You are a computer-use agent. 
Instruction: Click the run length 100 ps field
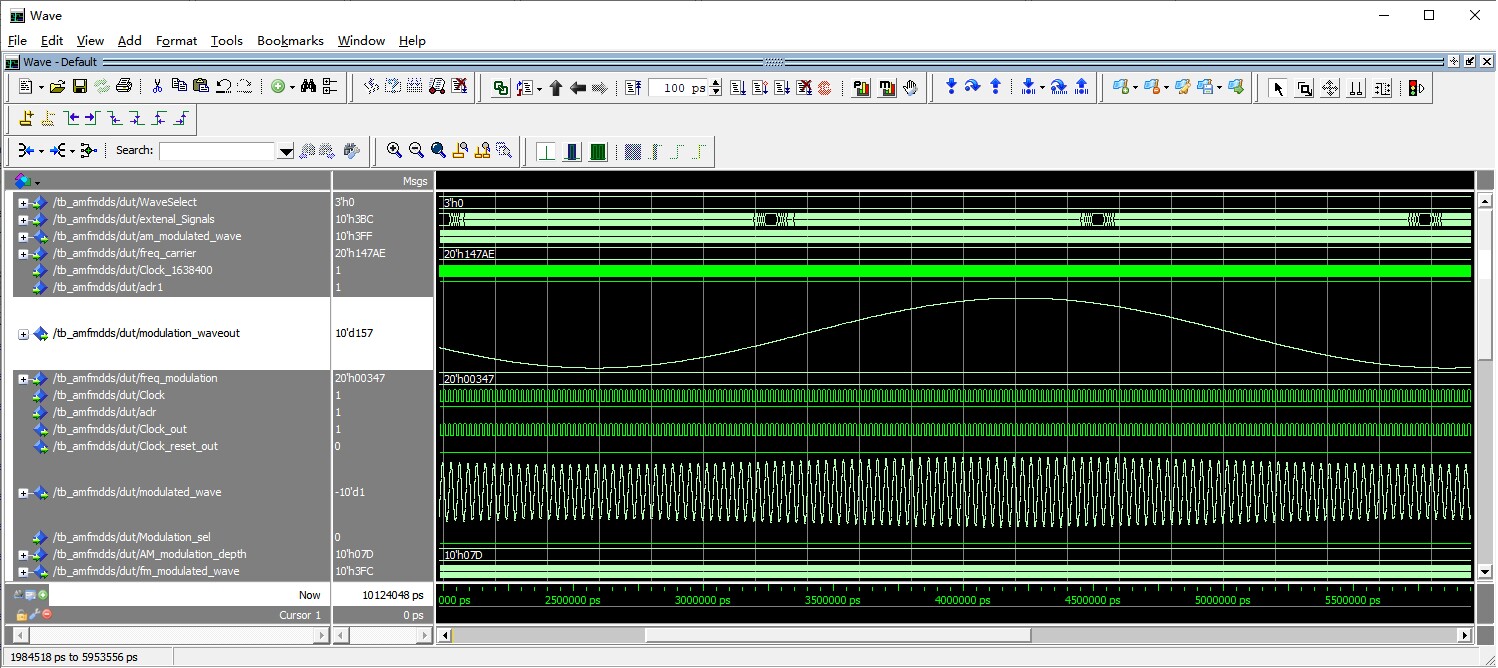[x=678, y=88]
